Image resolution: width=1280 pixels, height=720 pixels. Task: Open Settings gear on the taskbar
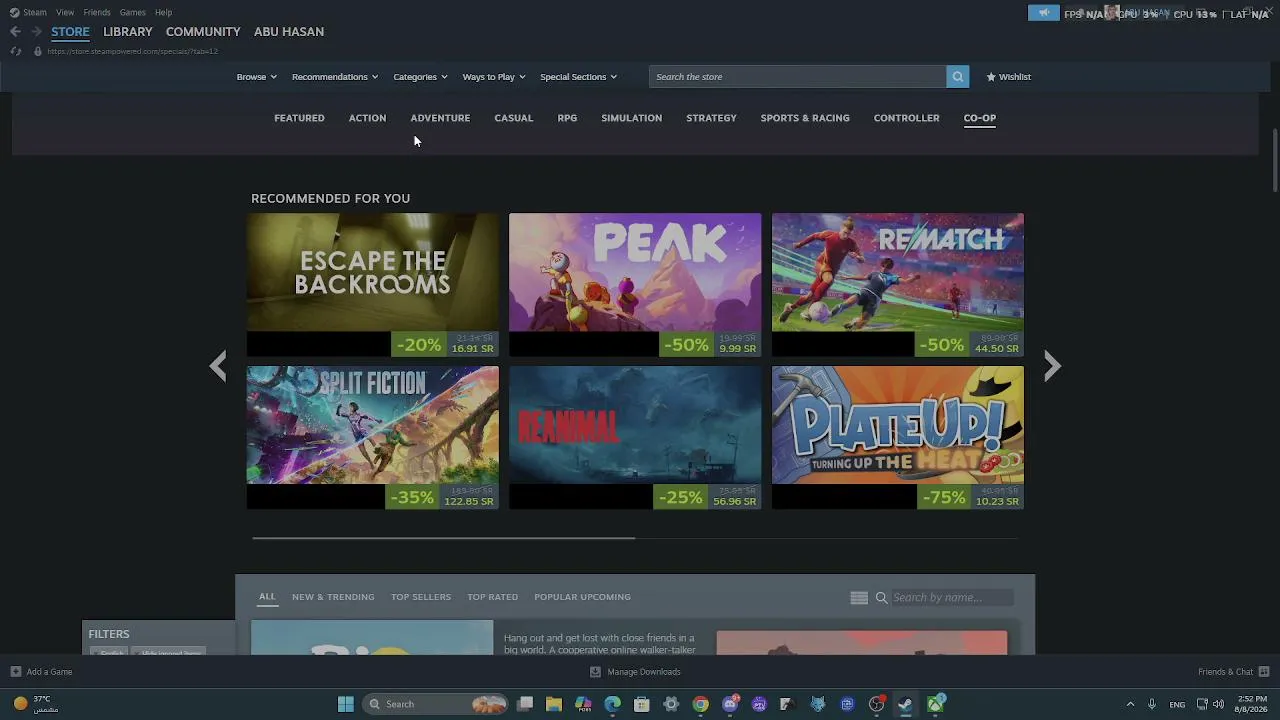671,704
